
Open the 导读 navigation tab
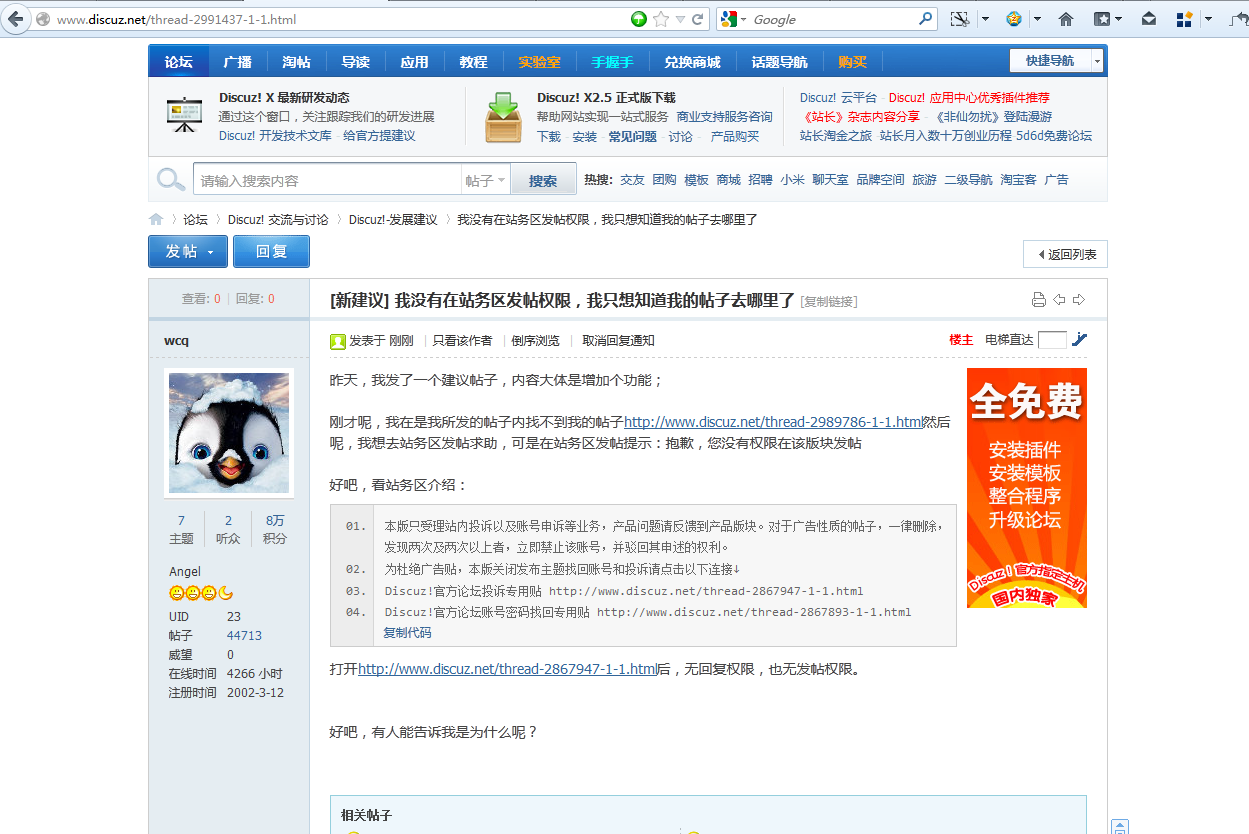pos(356,62)
